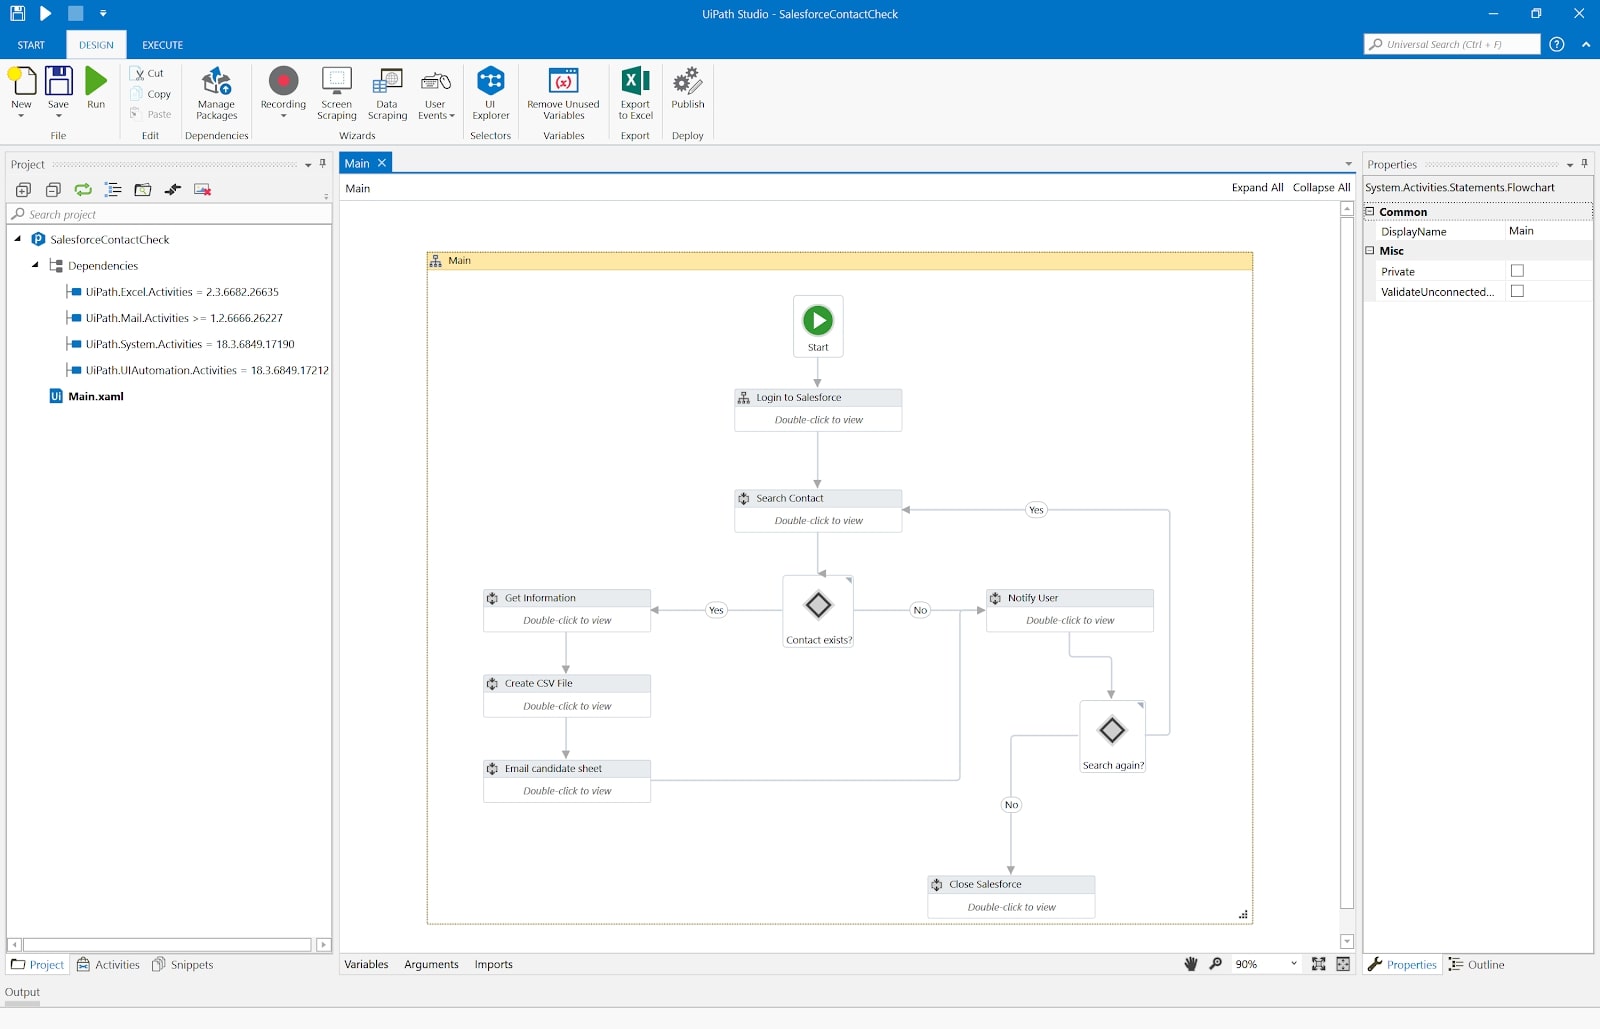Viewport: 1600px width, 1029px height.
Task: Collapse the Dependencies tree node
Action: pos(37,265)
